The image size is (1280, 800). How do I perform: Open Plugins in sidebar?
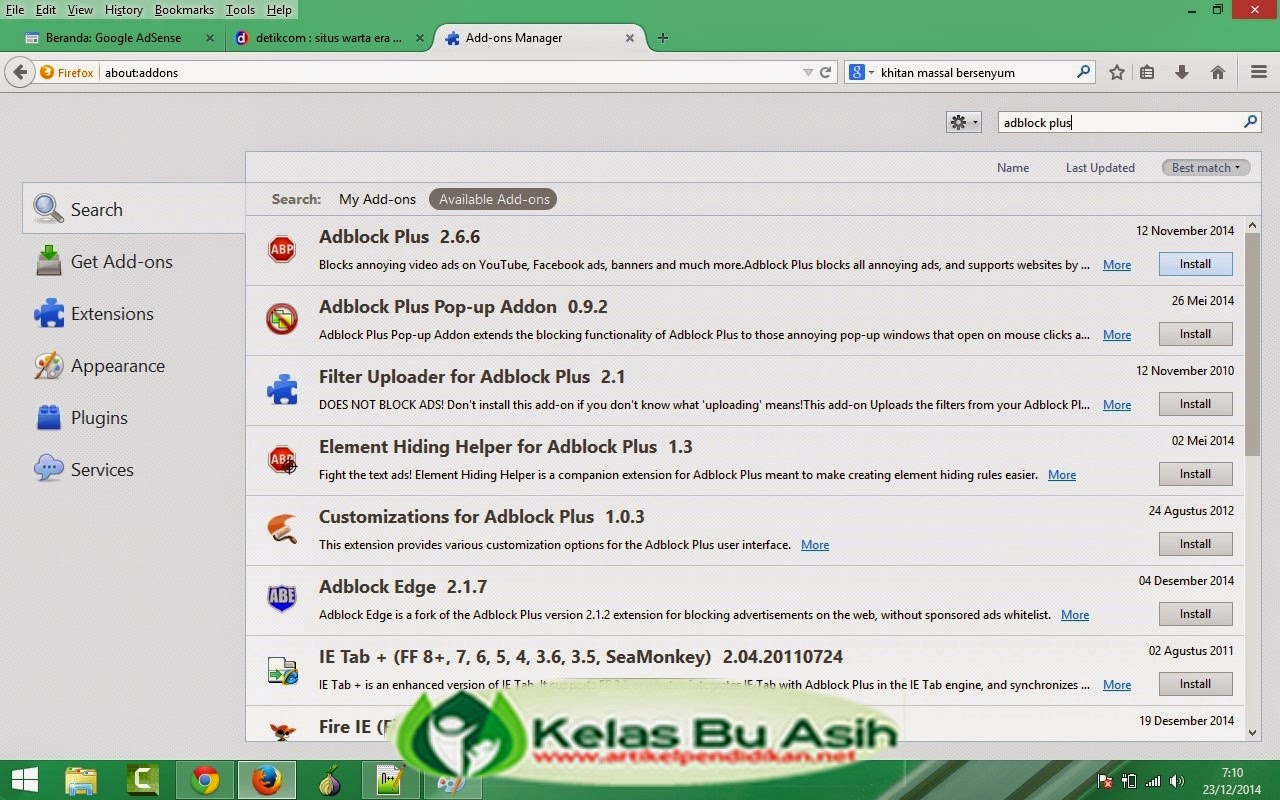point(134,418)
